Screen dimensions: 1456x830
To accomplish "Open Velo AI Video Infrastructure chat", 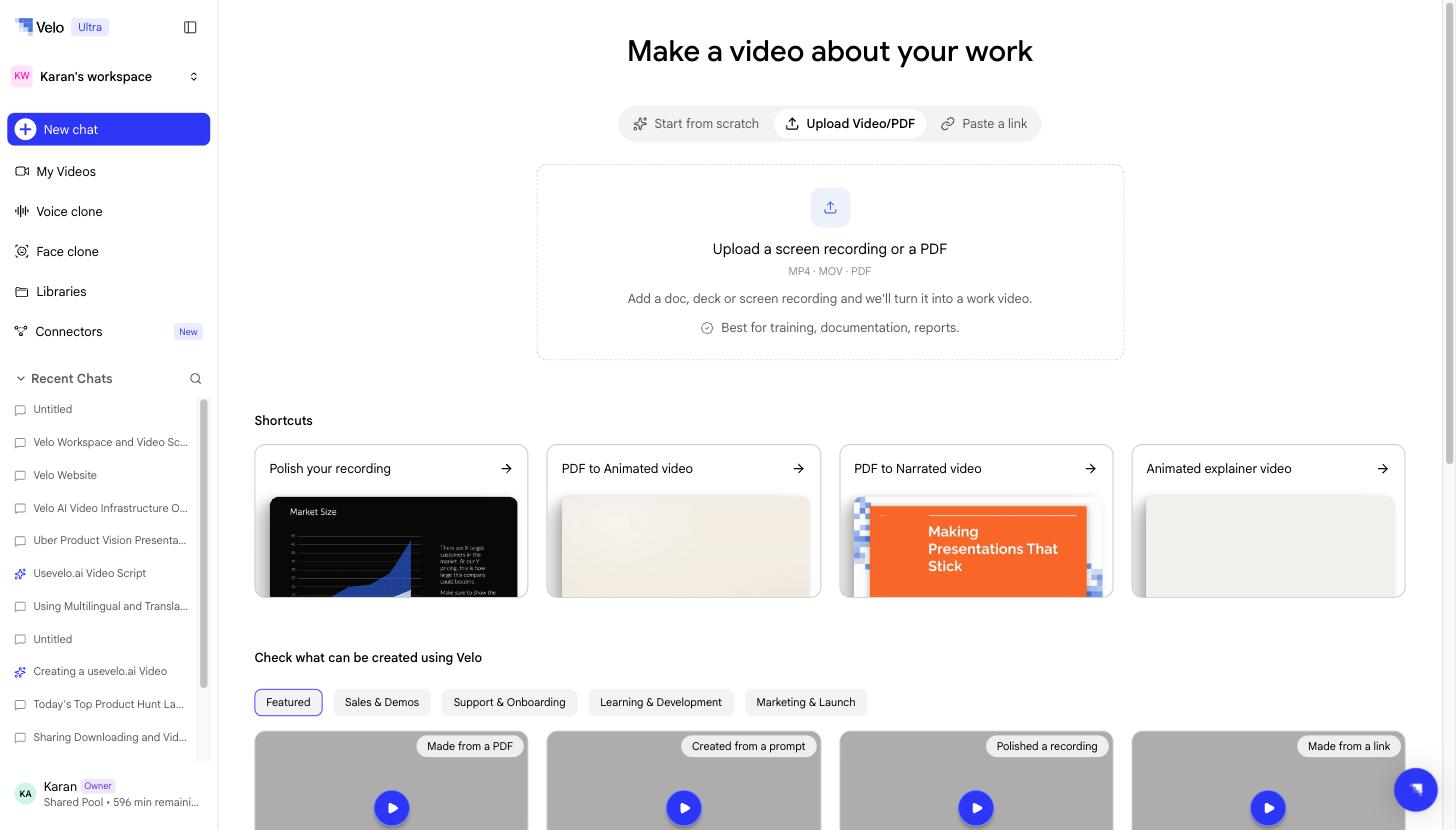I will click(x=101, y=508).
